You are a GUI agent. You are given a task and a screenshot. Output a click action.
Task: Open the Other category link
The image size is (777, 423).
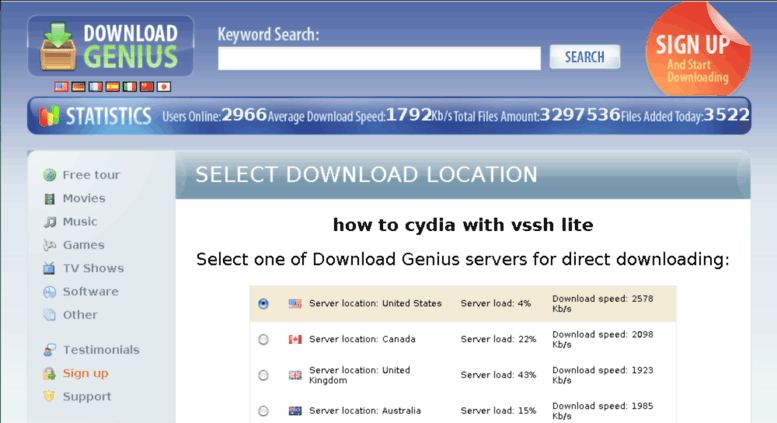[80, 315]
